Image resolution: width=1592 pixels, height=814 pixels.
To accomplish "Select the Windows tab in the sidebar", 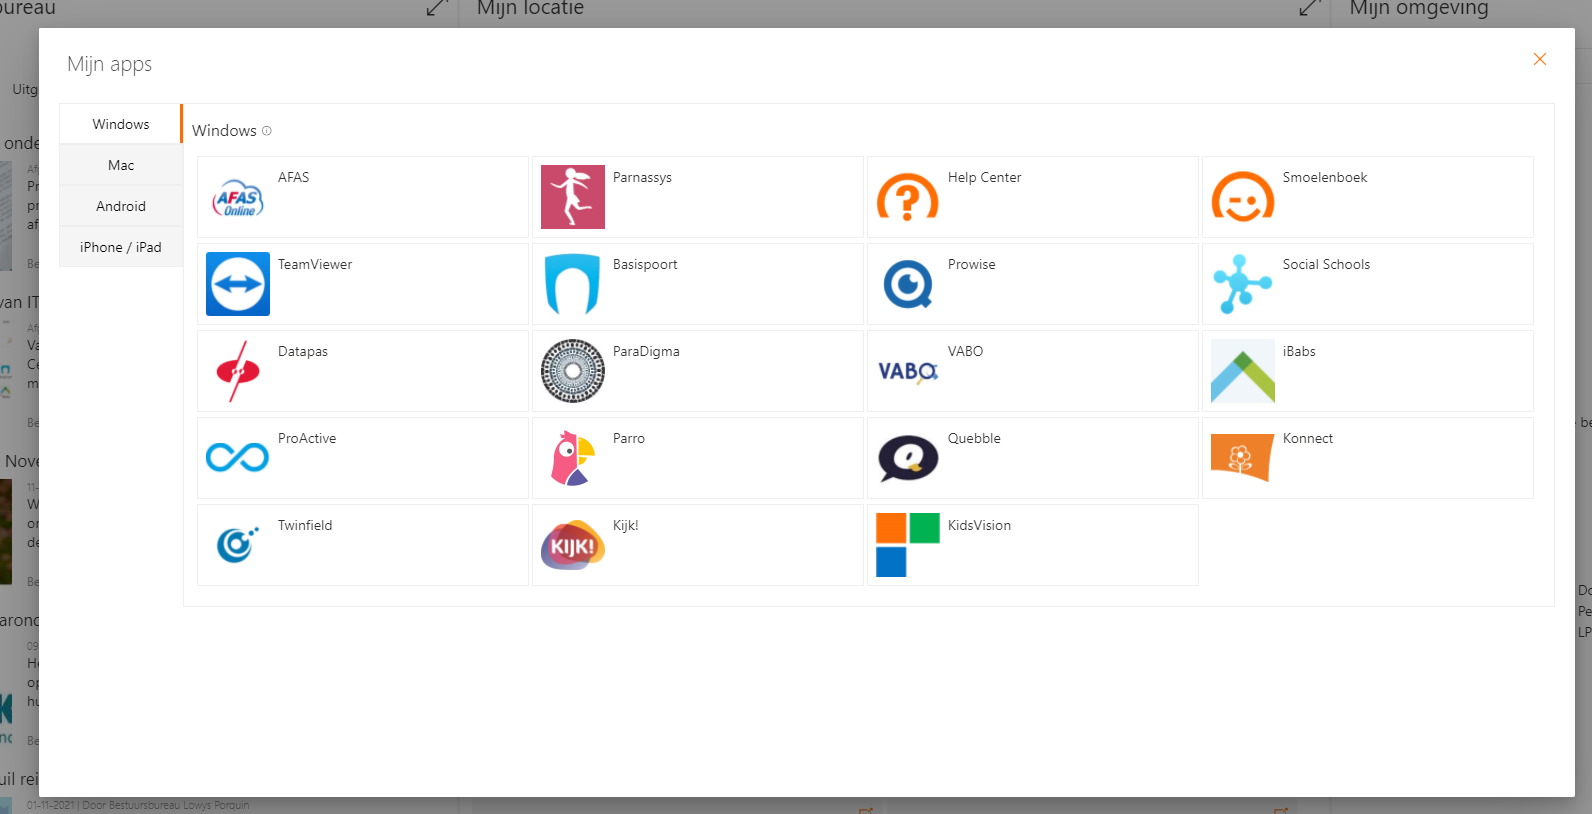I will tap(121, 124).
